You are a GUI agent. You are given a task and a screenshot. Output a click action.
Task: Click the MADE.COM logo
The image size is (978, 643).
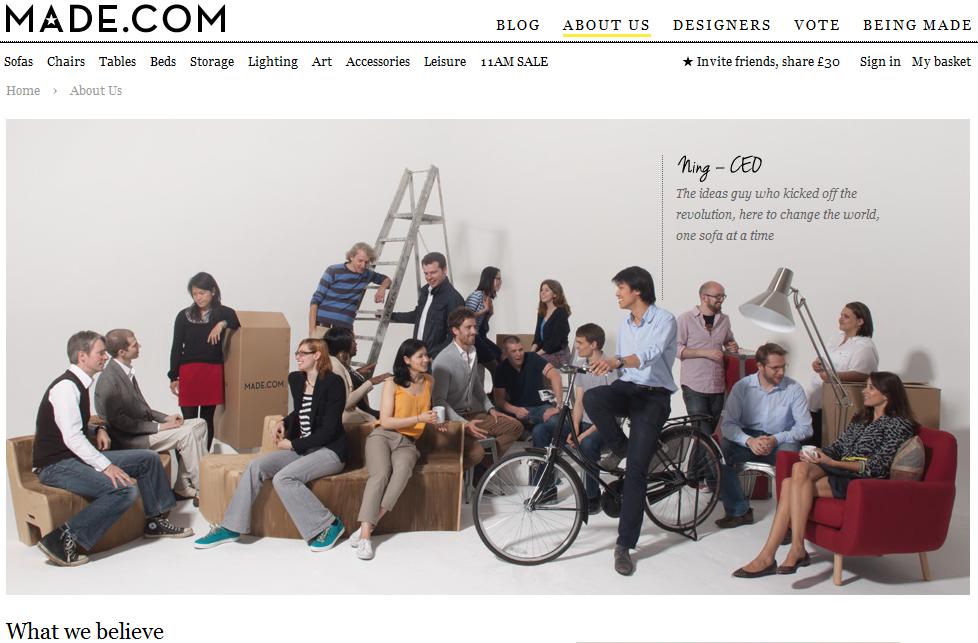[x=115, y=18]
